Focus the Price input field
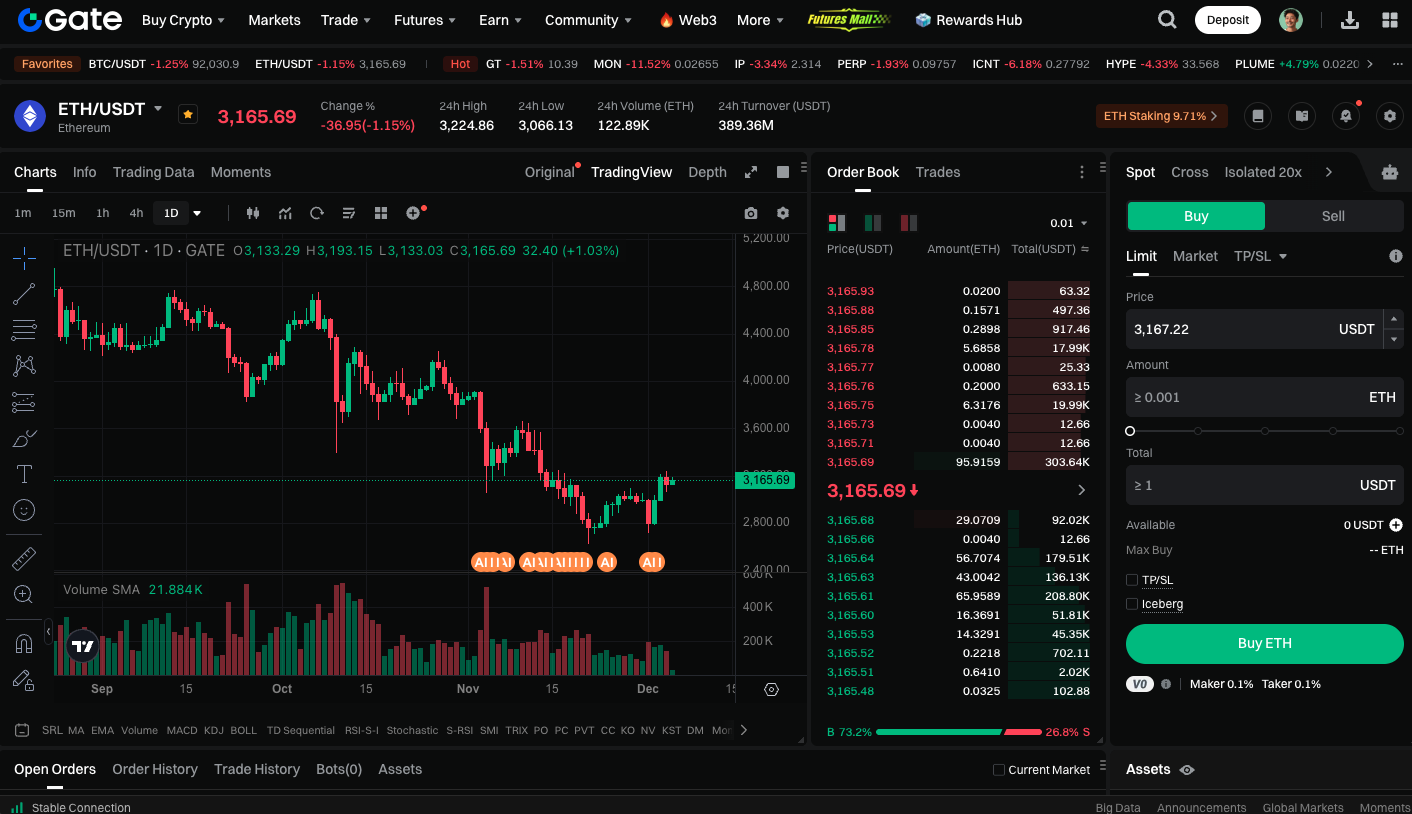The image size is (1412, 814). (x=1255, y=329)
